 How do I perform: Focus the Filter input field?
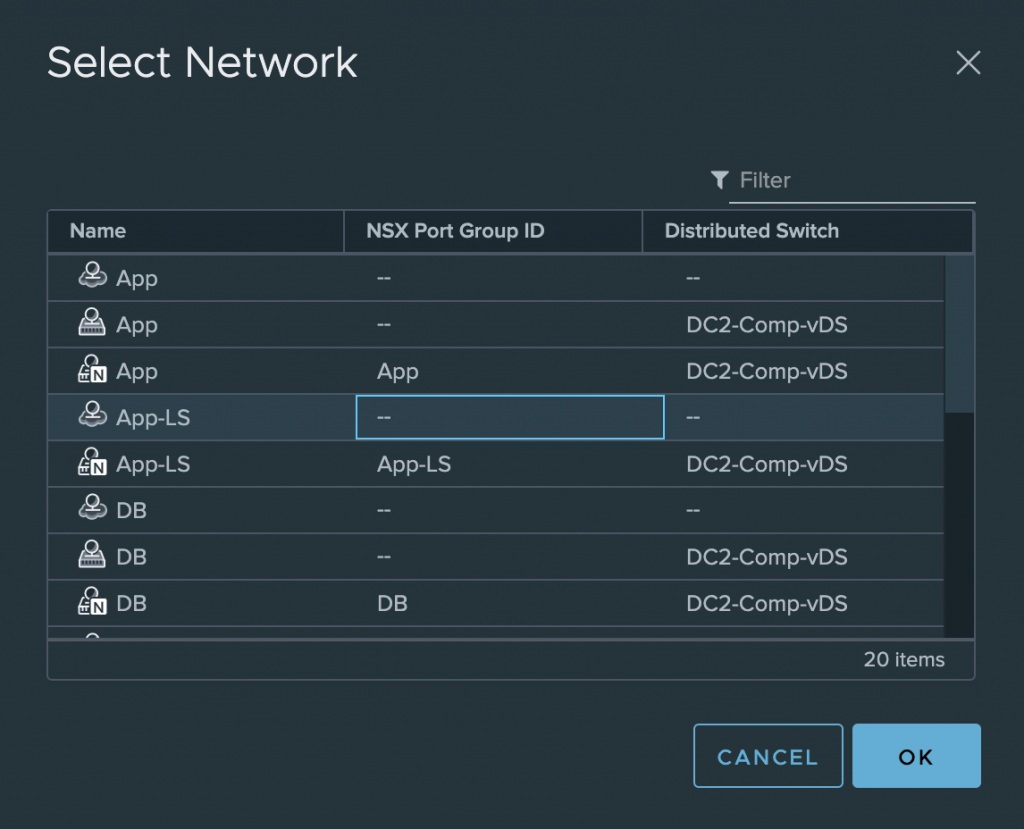pyautogui.click(x=852, y=181)
